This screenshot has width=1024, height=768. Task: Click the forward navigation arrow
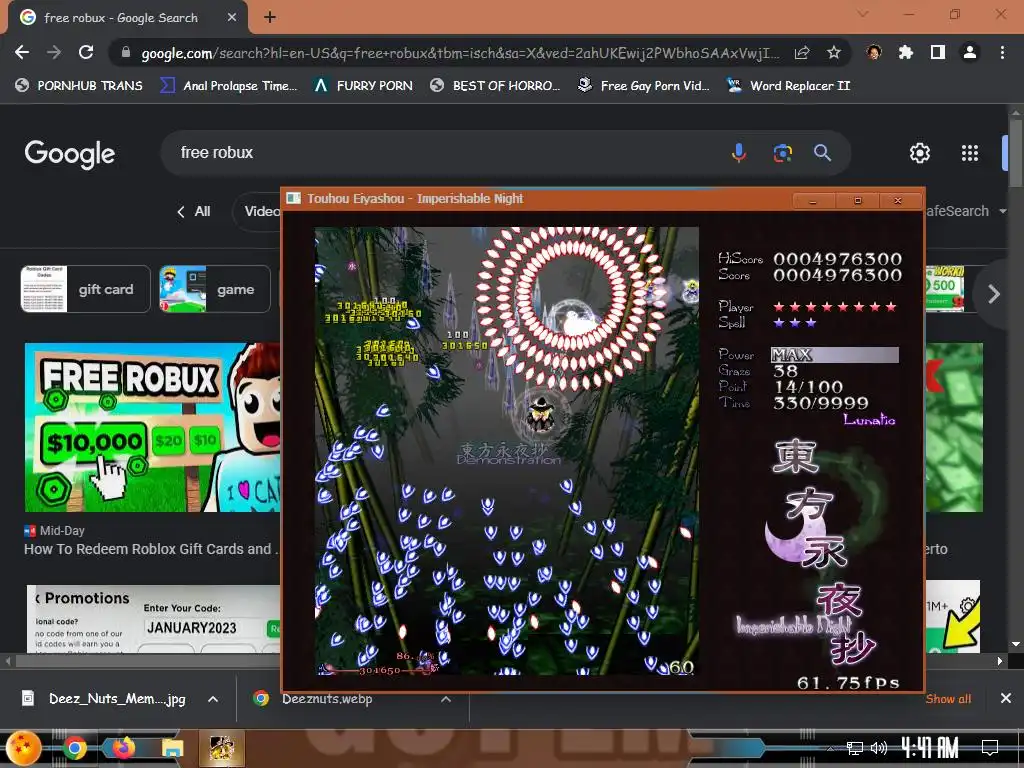tap(54, 52)
